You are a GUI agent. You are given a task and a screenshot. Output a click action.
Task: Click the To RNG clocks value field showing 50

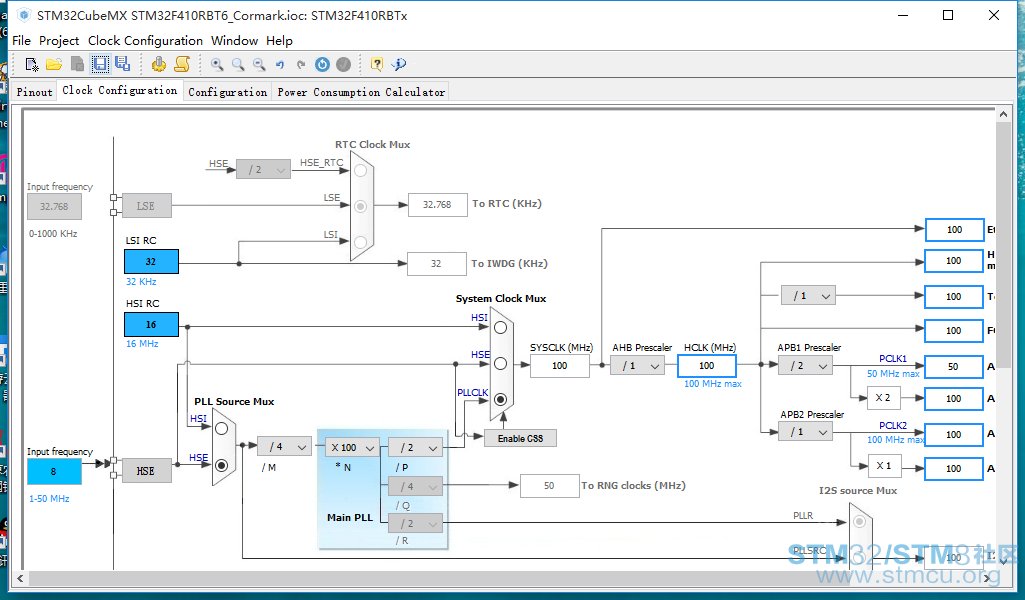pyautogui.click(x=549, y=486)
